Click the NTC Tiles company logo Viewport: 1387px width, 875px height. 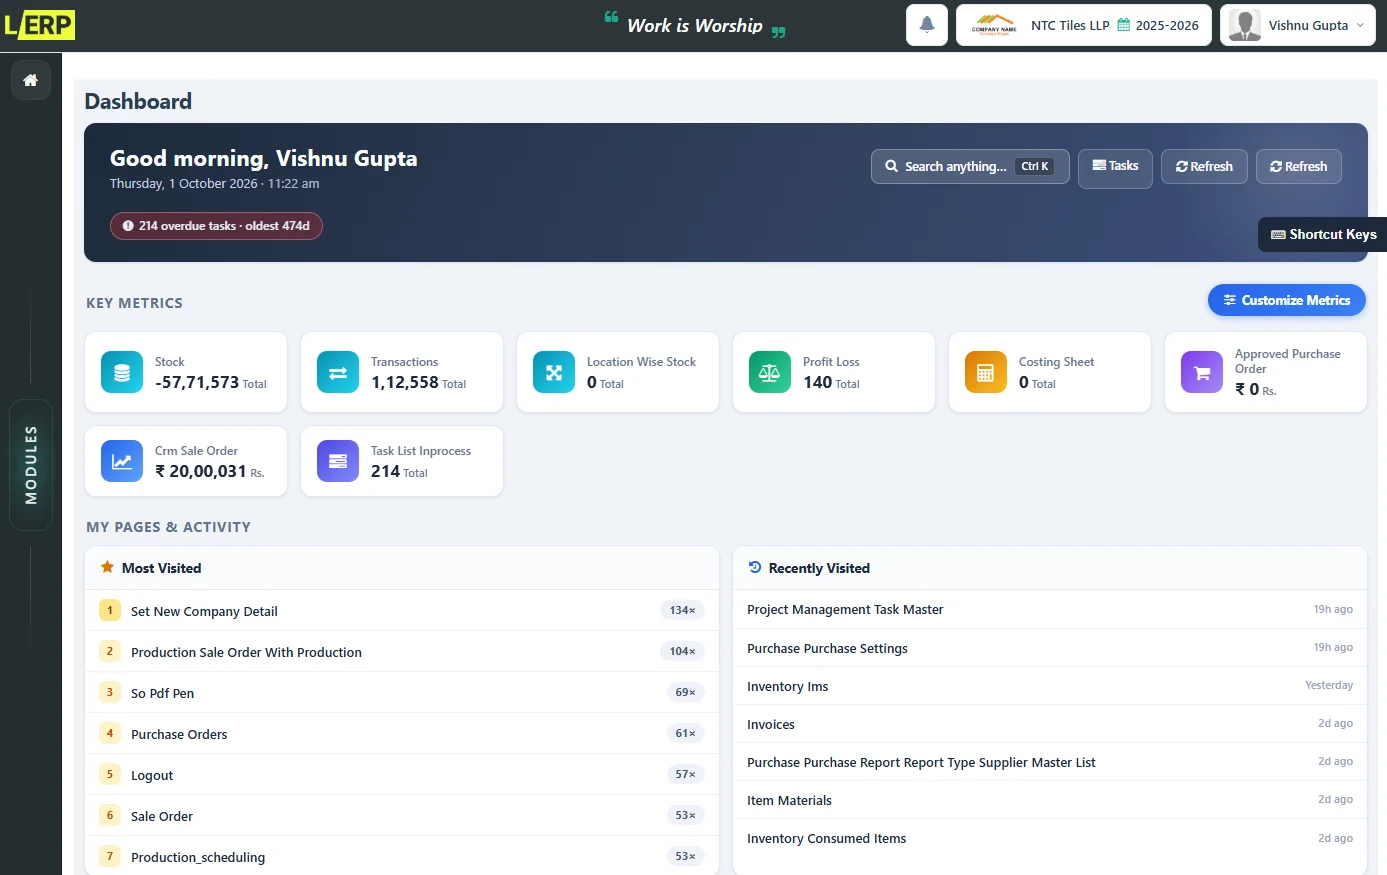(994, 25)
